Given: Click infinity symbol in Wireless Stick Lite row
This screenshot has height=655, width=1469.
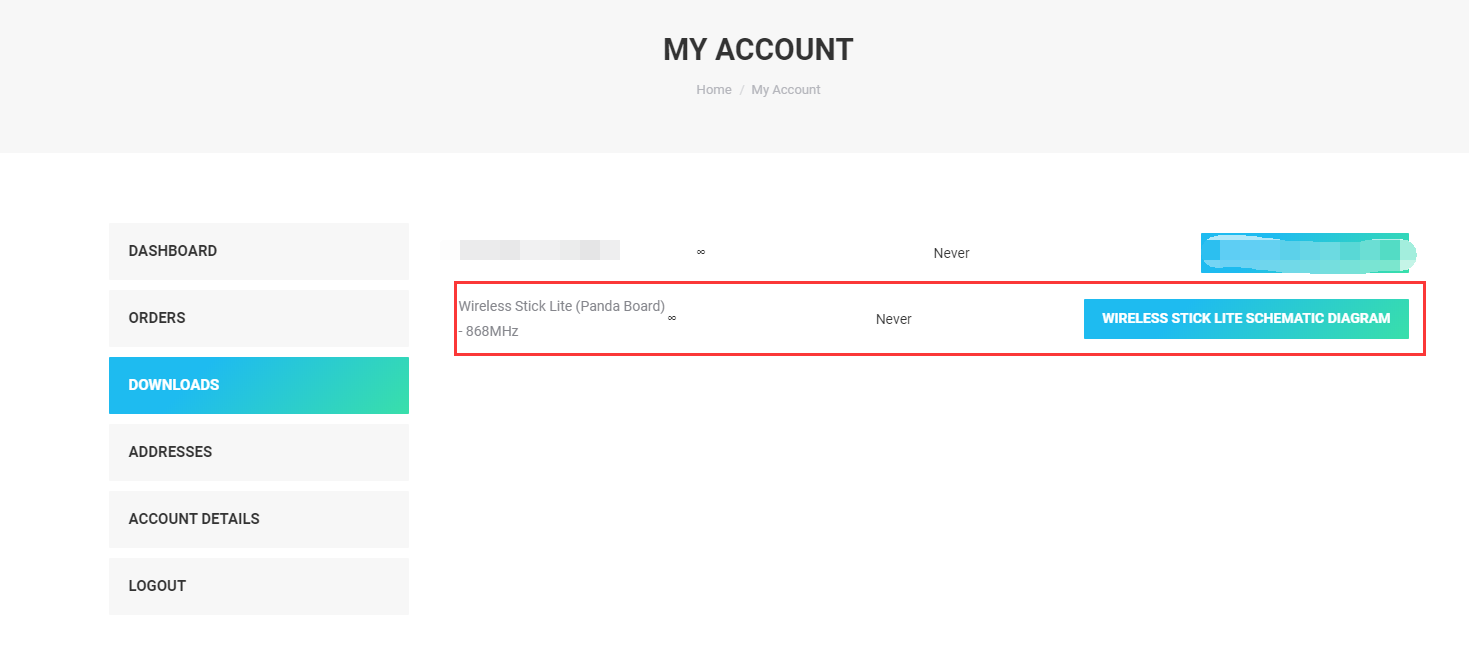Looking at the screenshot, I should tap(672, 318).
